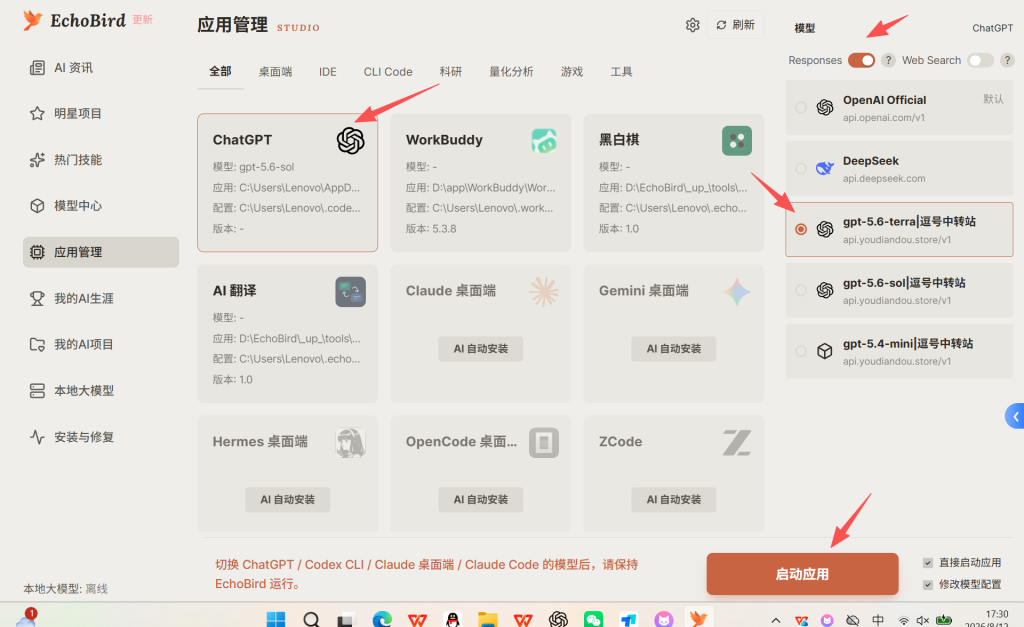Open the Windows Start menu
The width and height of the screenshot is (1024, 627).
click(276, 619)
